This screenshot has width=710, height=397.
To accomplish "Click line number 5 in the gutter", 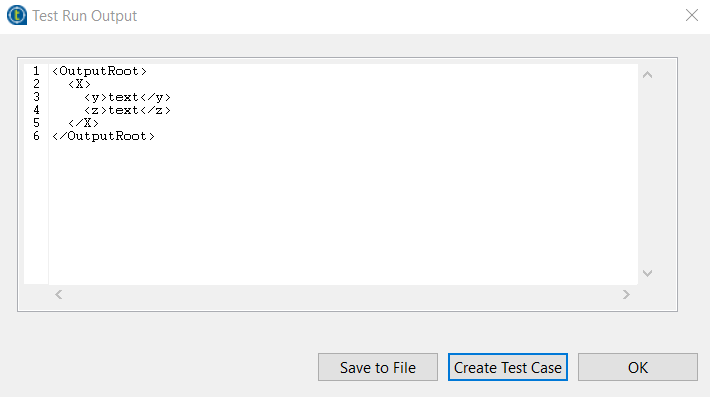I will (36, 123).
